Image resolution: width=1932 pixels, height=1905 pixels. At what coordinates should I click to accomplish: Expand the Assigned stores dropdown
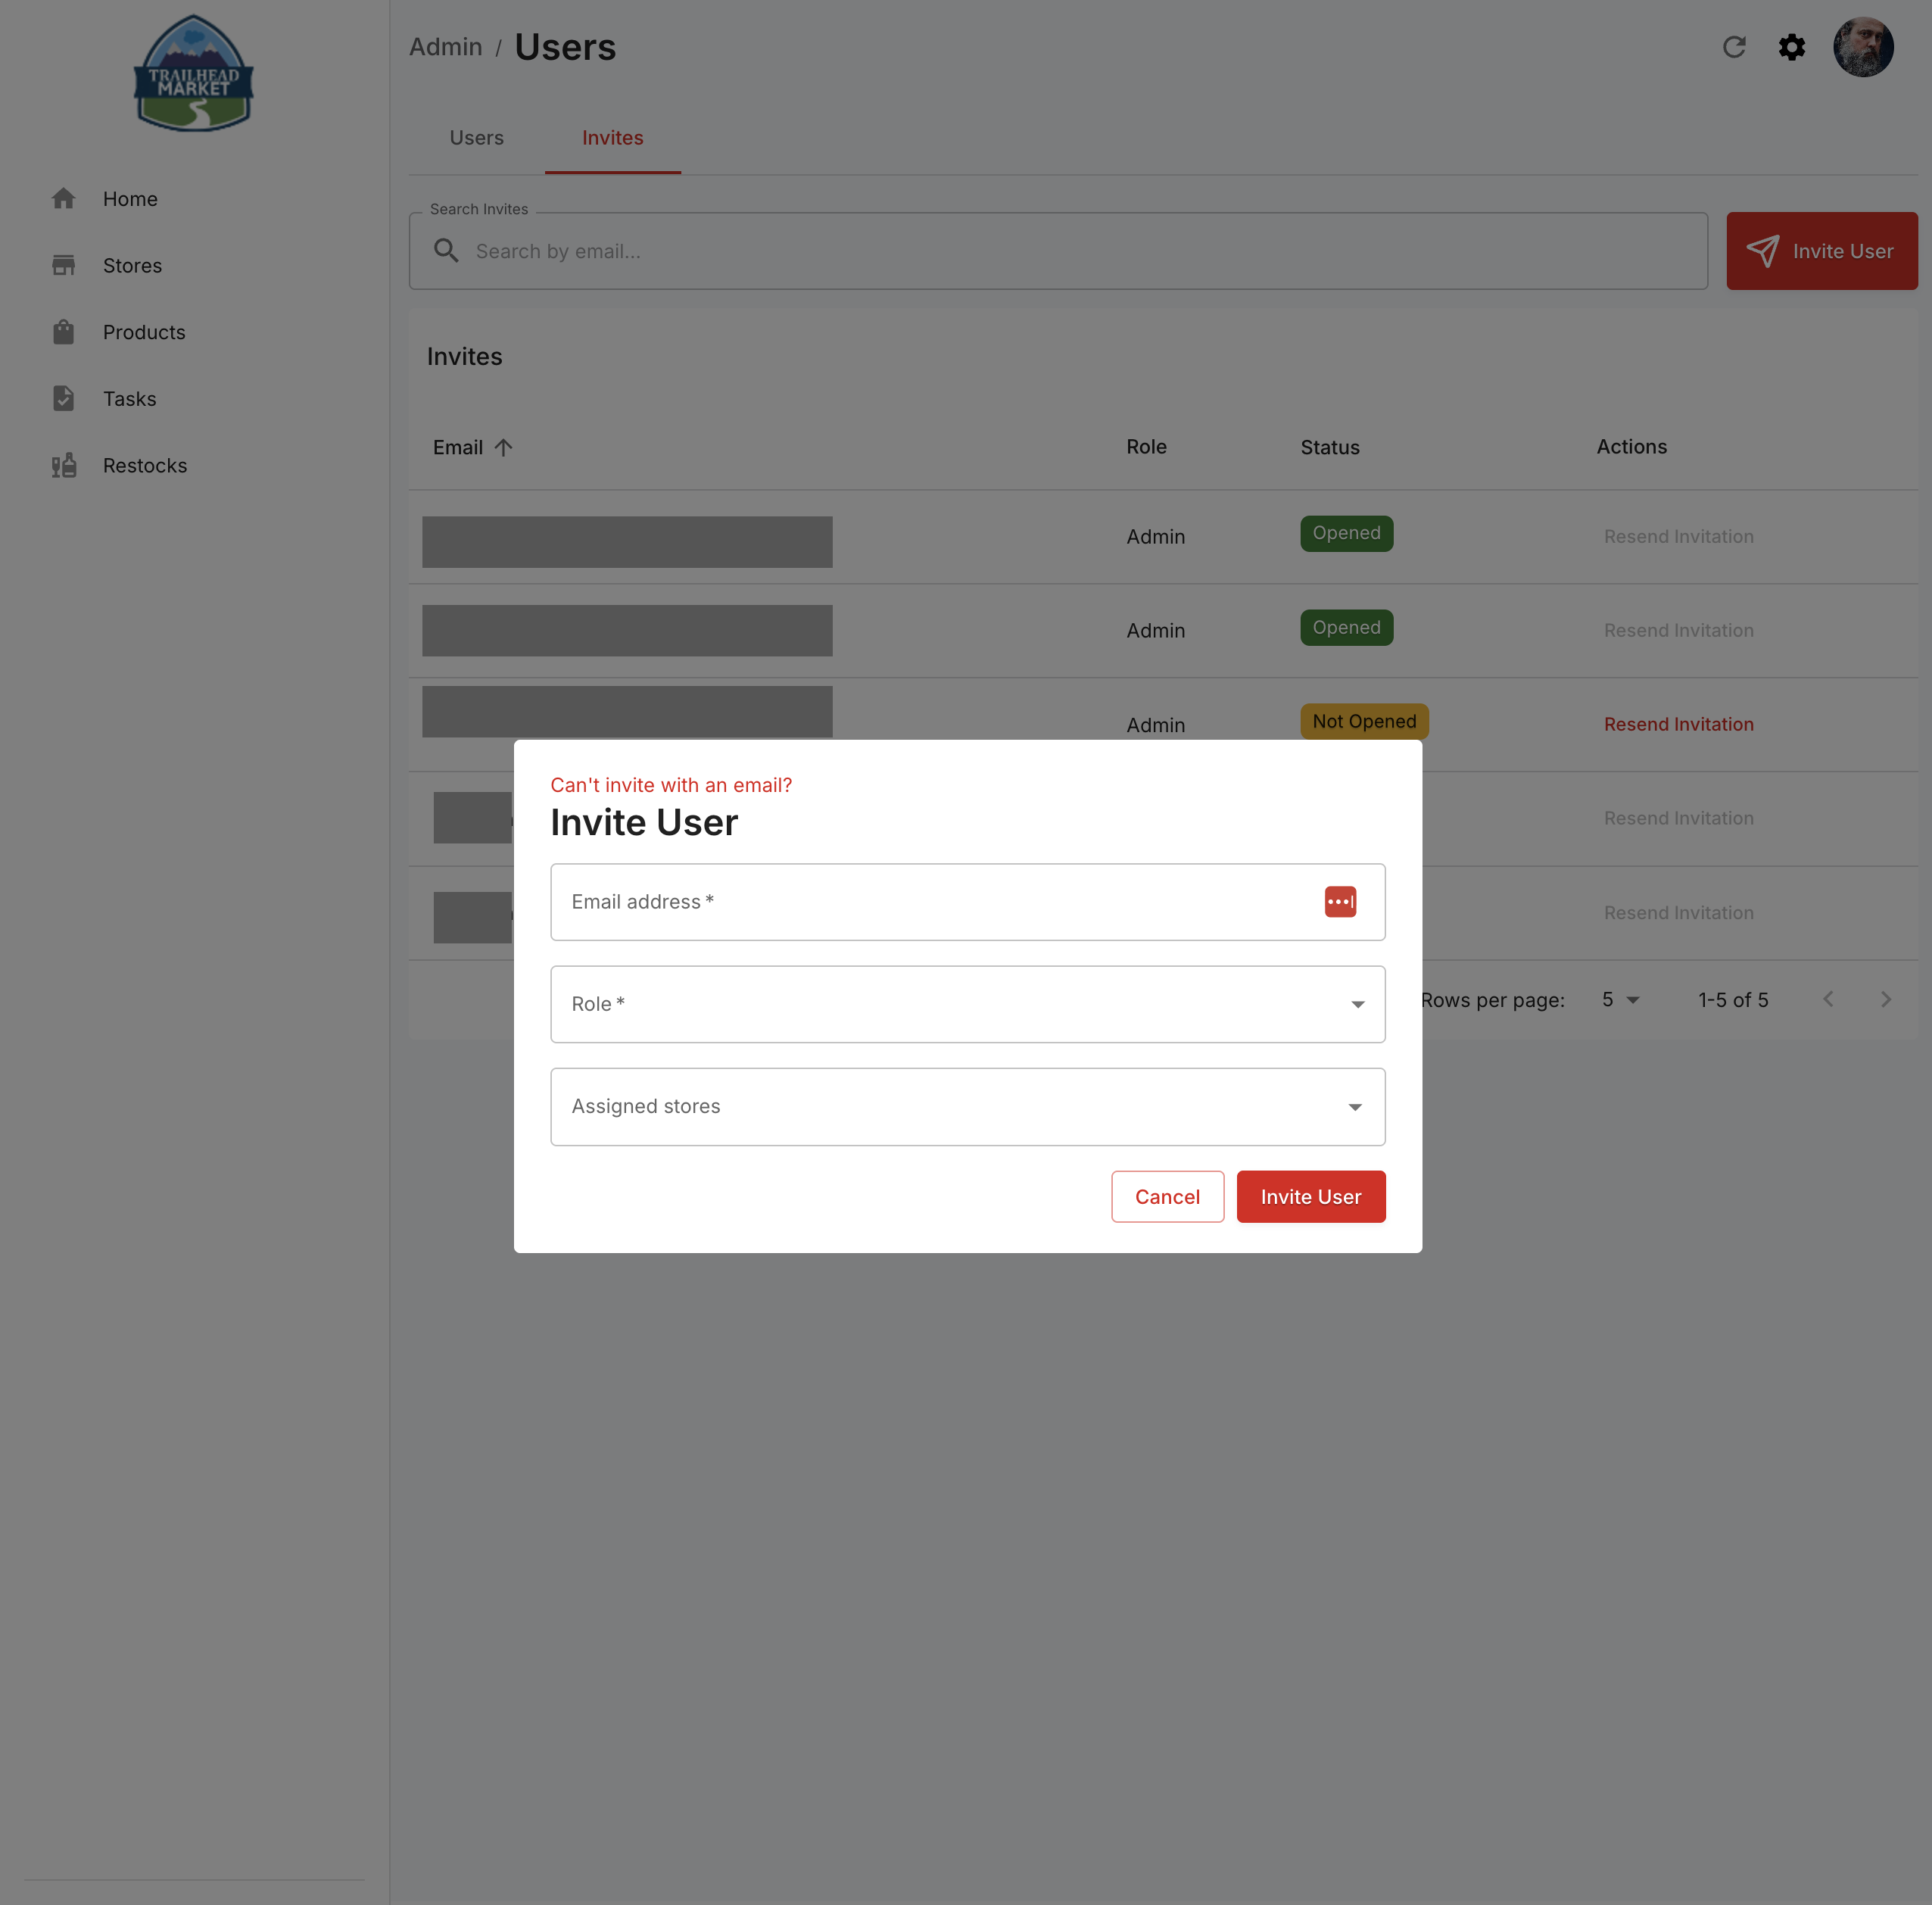pyautogui.click(x=967, y=1106)
